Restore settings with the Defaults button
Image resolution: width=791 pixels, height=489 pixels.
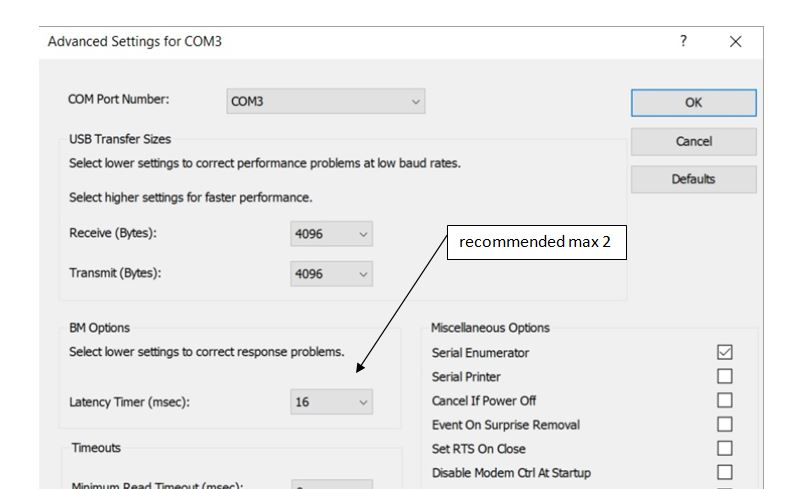click(693, 179)
